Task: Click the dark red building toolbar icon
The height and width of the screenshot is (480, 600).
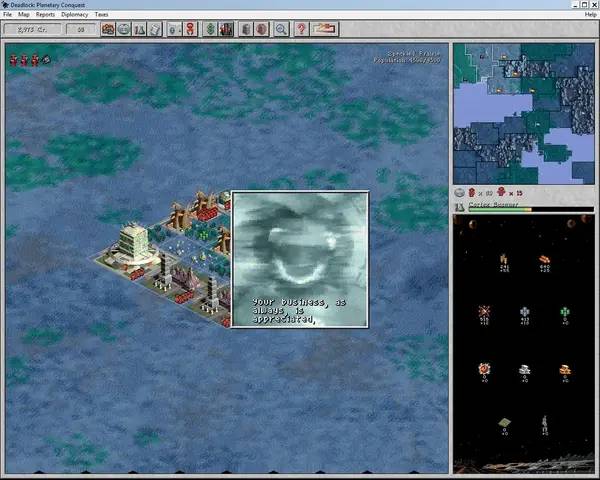Action: coord(226,29)
